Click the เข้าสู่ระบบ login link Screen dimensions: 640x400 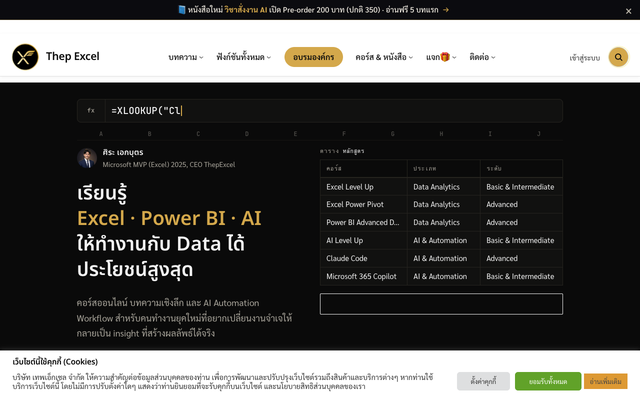584,58
